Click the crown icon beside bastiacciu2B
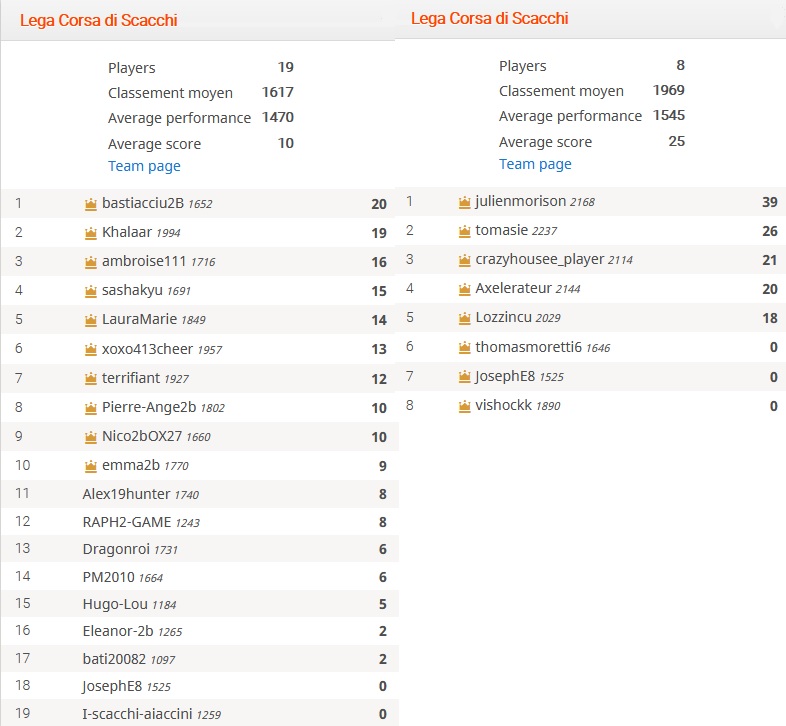 [x=92, y=204]
